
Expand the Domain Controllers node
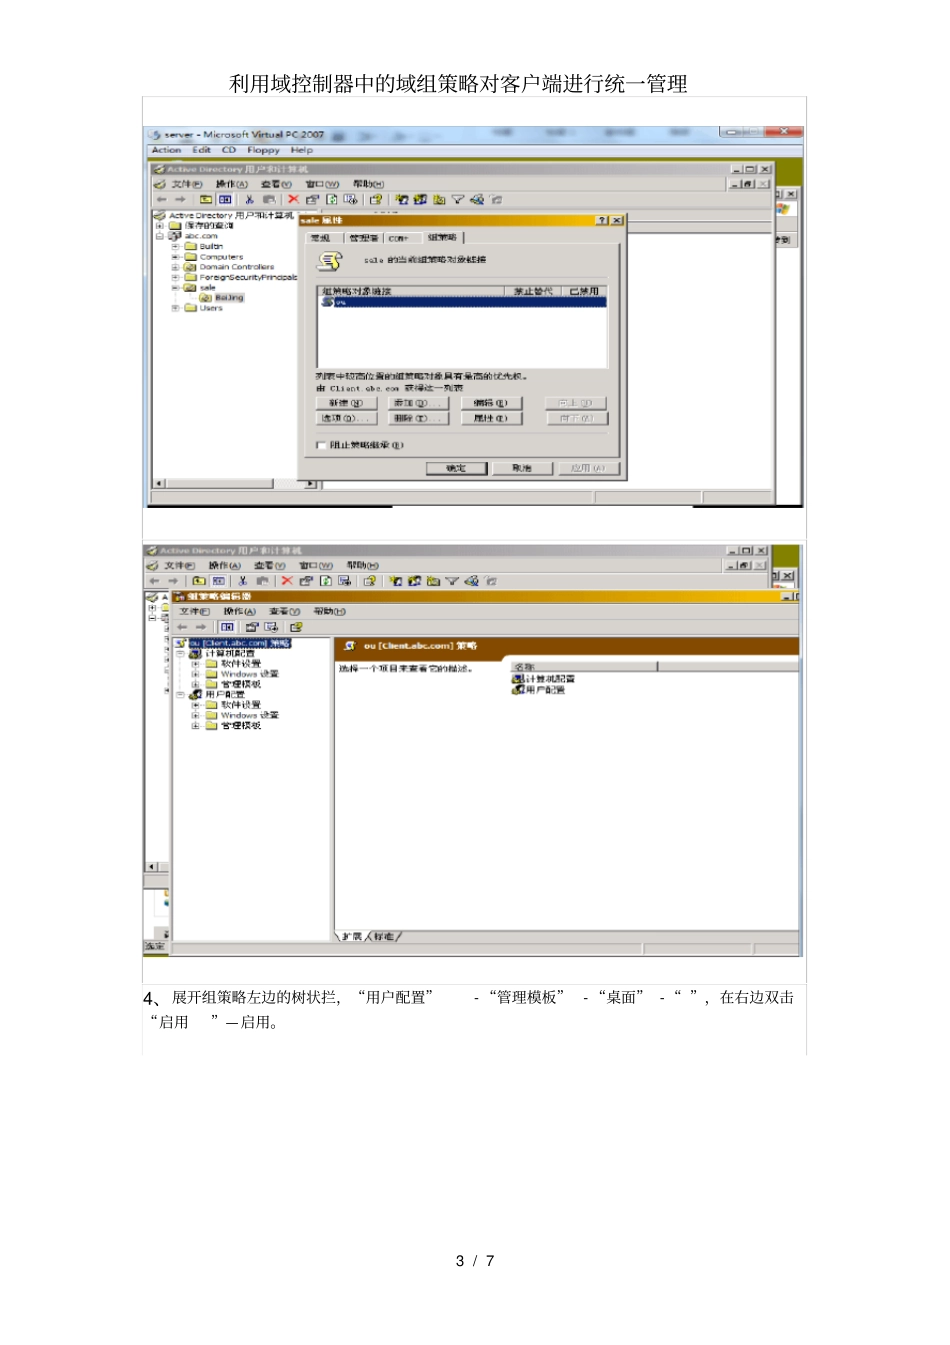(176, 267)
